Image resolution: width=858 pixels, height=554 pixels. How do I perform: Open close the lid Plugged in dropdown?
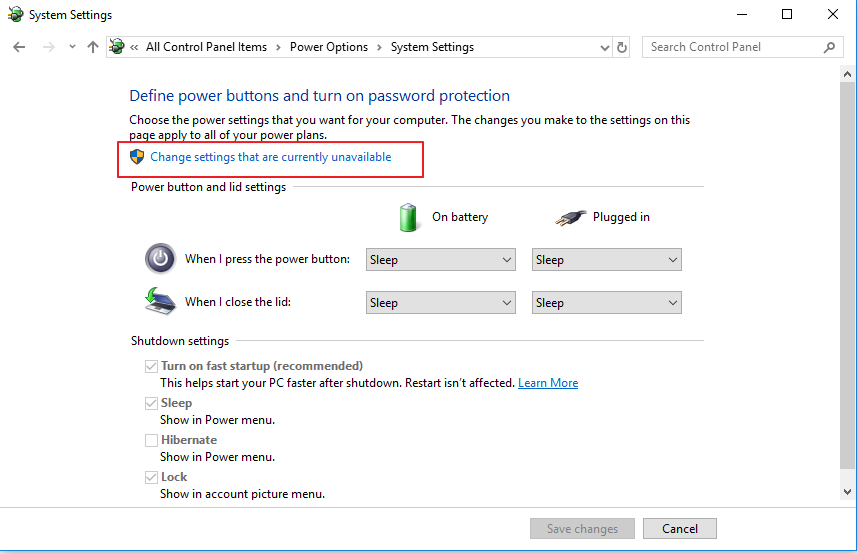click(x=606, y=303)
